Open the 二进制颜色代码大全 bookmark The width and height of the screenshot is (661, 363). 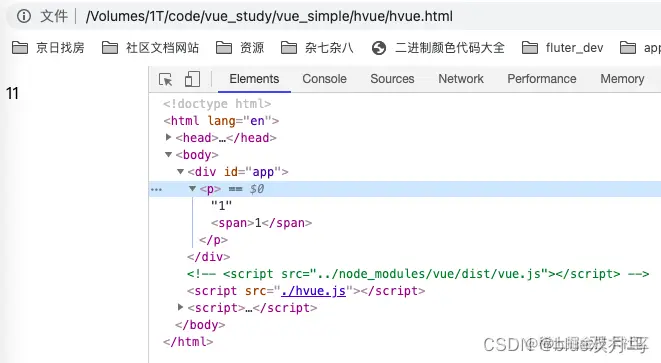(x=438, y=48)
